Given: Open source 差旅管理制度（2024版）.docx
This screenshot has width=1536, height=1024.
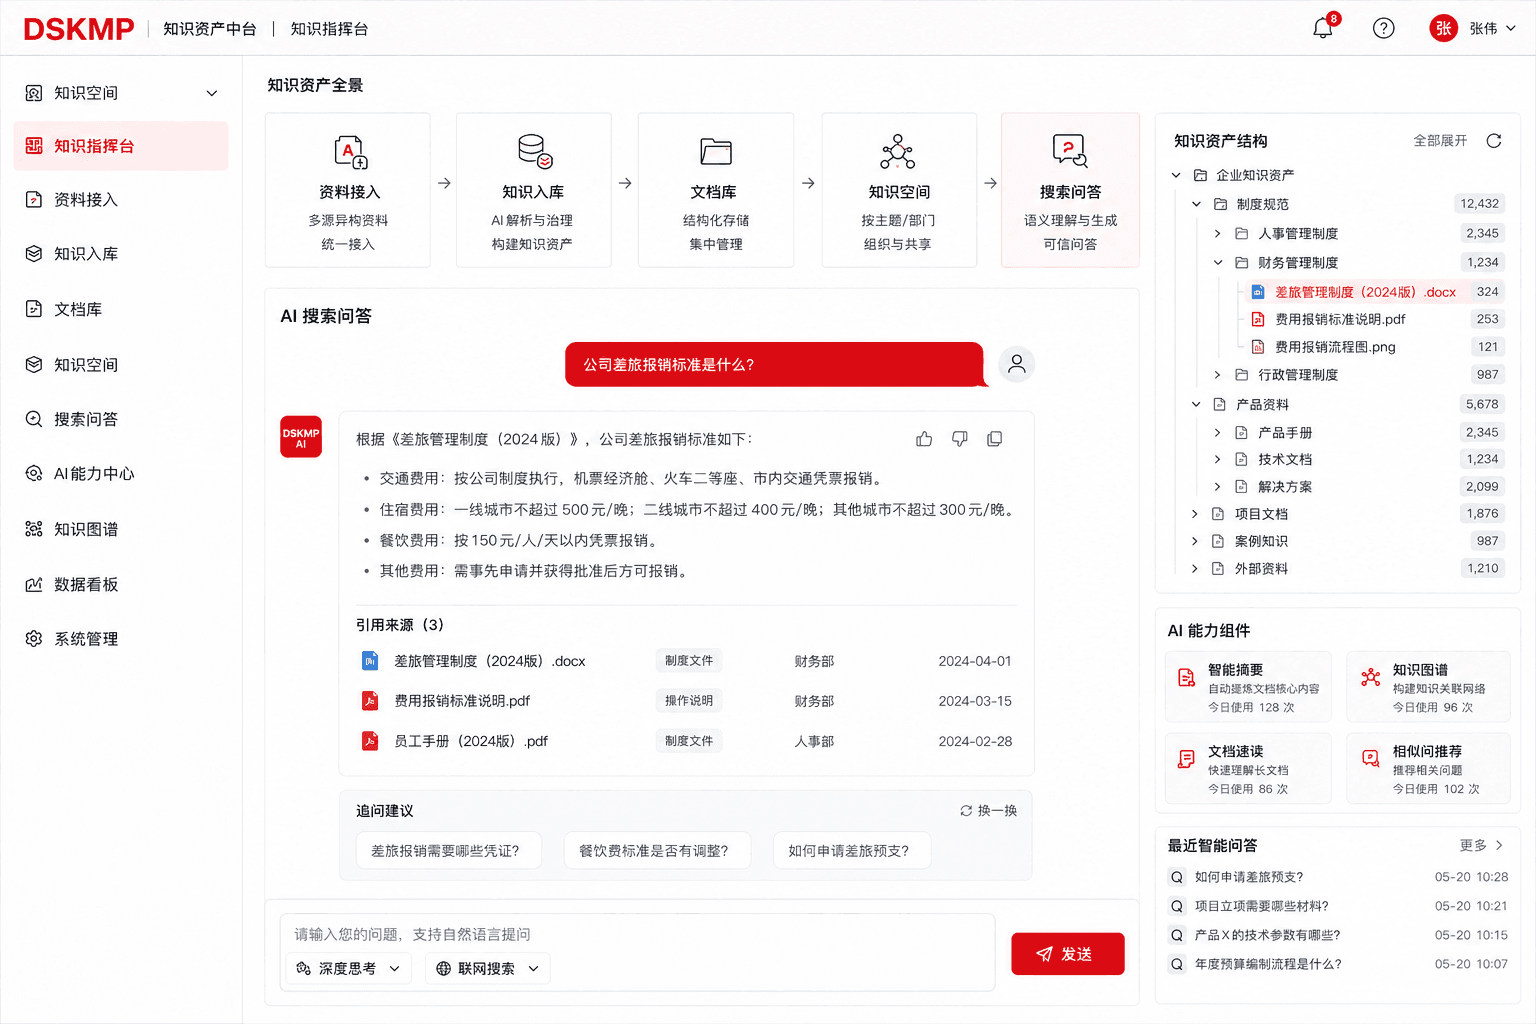Looking at the screenshot, I should click(489, 661).
